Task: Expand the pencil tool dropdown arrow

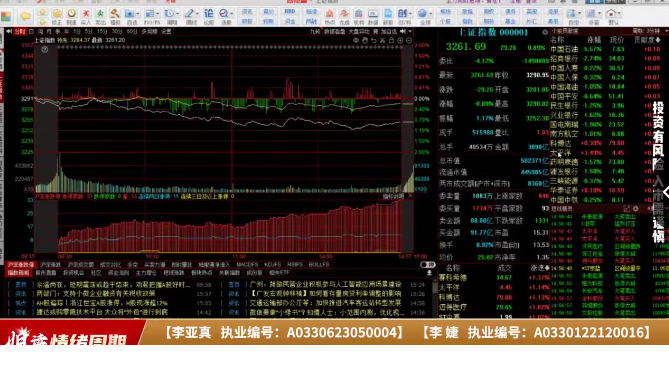Action: (197, 14)
